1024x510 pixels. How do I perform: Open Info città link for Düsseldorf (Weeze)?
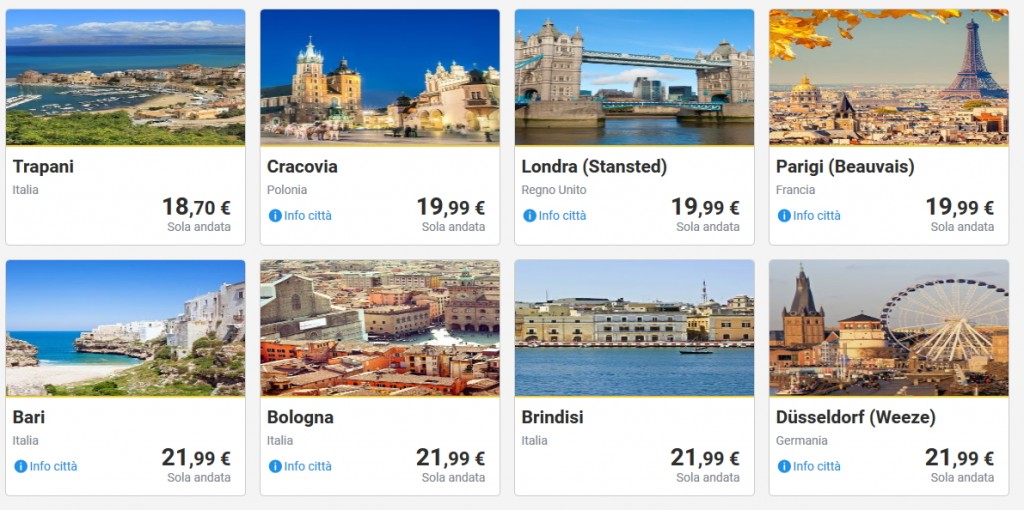(816, 466)
